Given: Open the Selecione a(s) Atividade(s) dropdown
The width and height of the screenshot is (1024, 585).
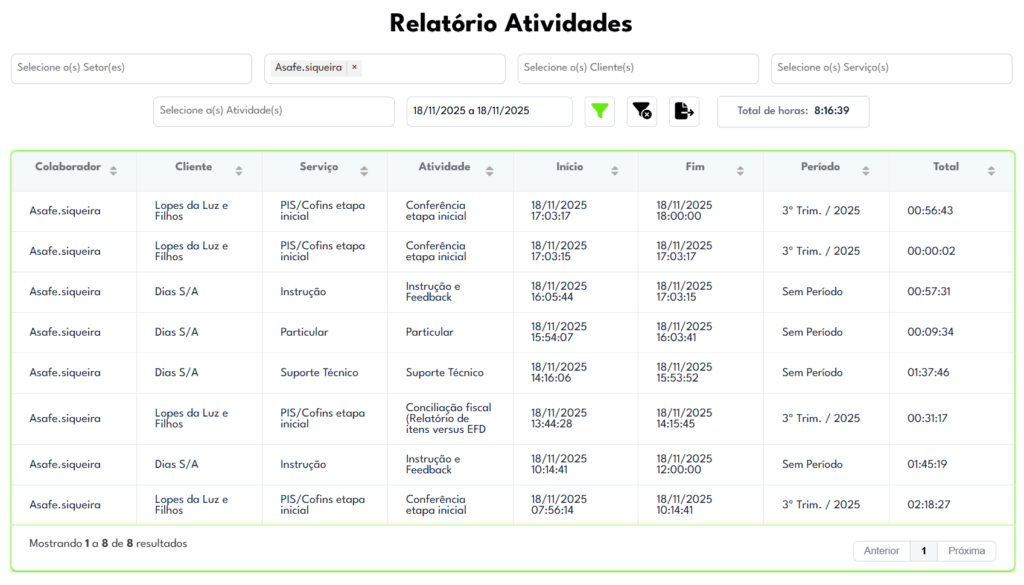Looking at the screenshot, I should (x=273, y=111).
